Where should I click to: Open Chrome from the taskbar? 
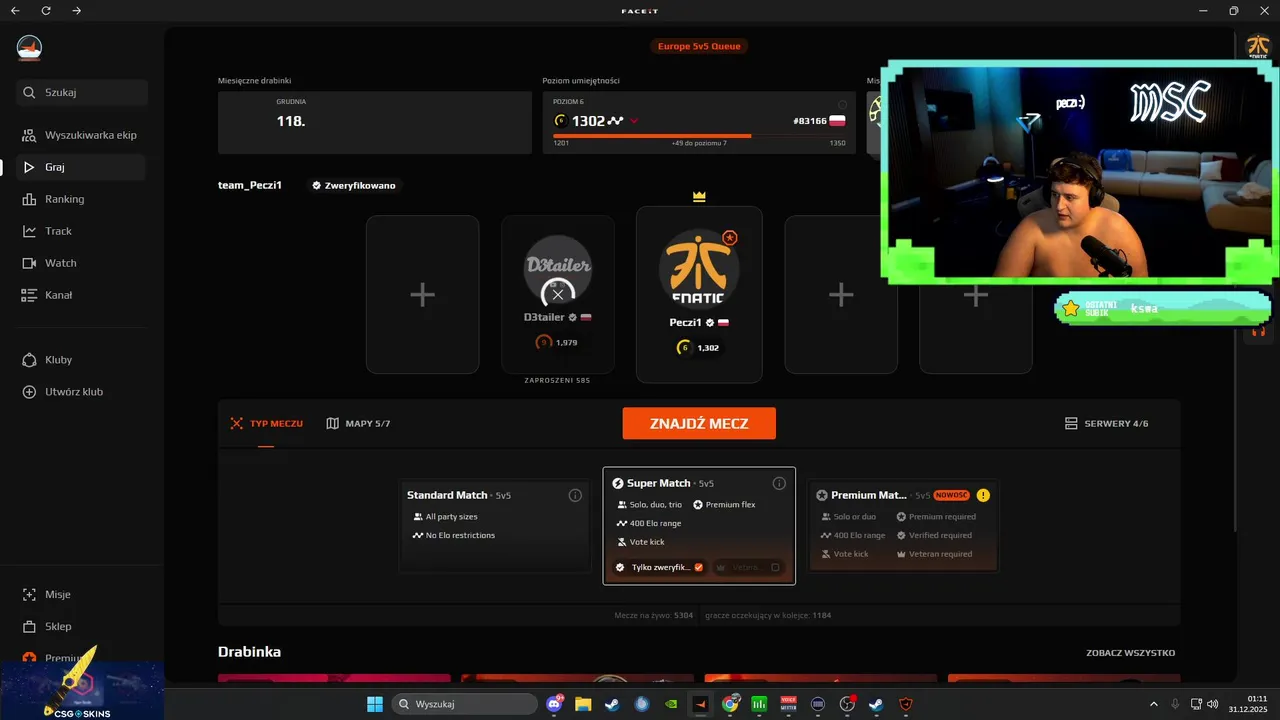pyautogui.click(x=730, y=704)
